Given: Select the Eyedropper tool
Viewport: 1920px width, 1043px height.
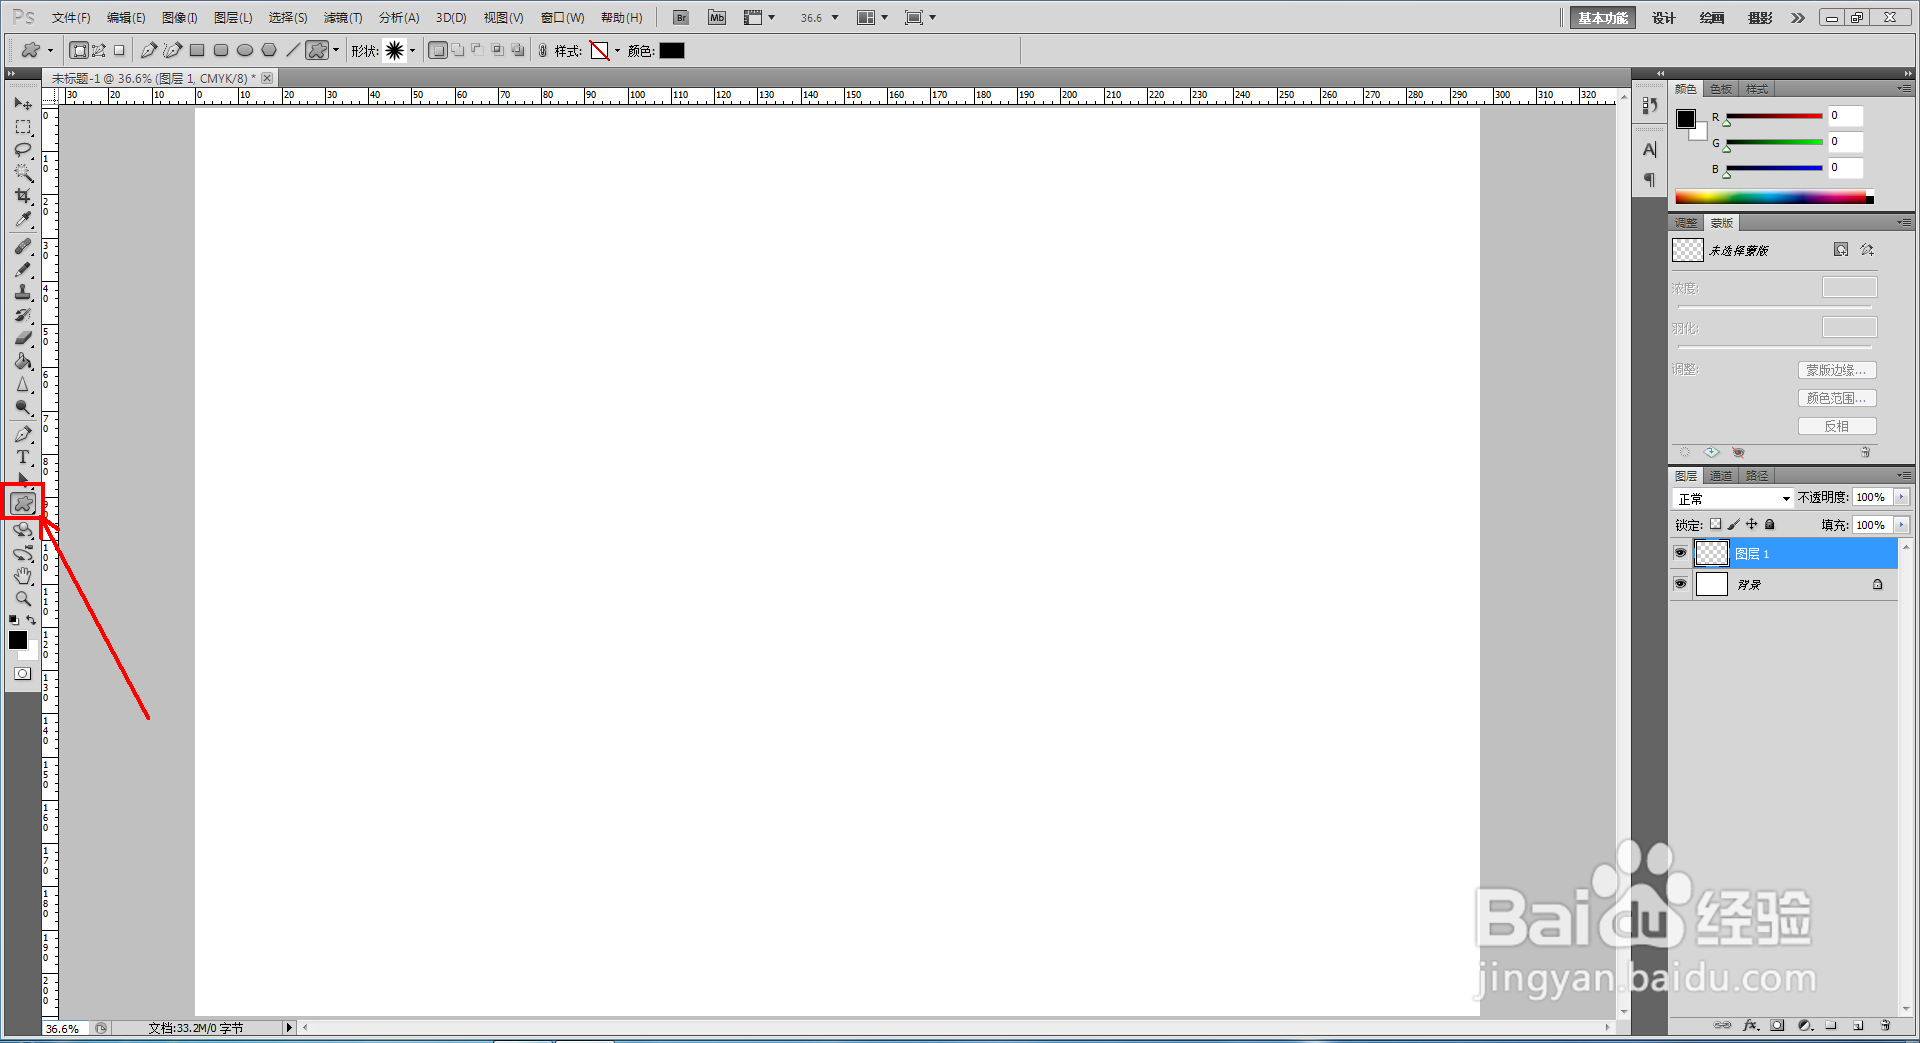Looking at the screenshot, I should tap(23, 219).
